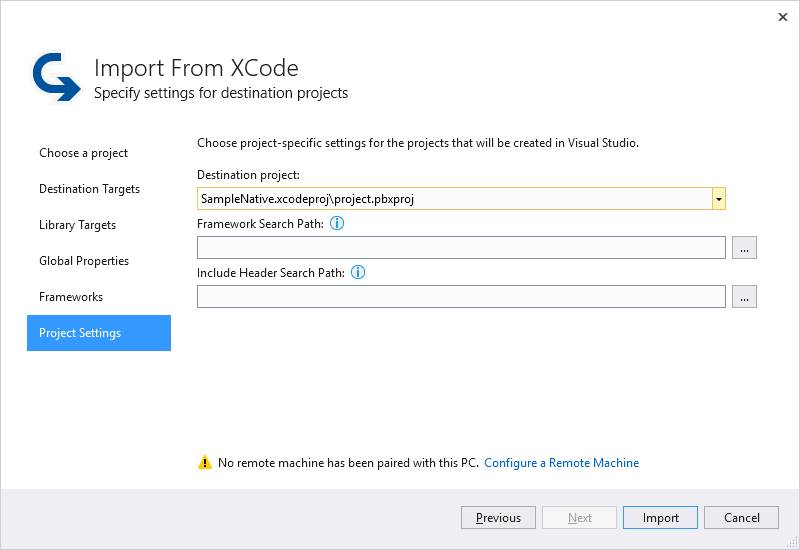Click inside Include Header Search Path field
Image resolution: width=800 pixels, height=550 pixels.
[461, 296]
